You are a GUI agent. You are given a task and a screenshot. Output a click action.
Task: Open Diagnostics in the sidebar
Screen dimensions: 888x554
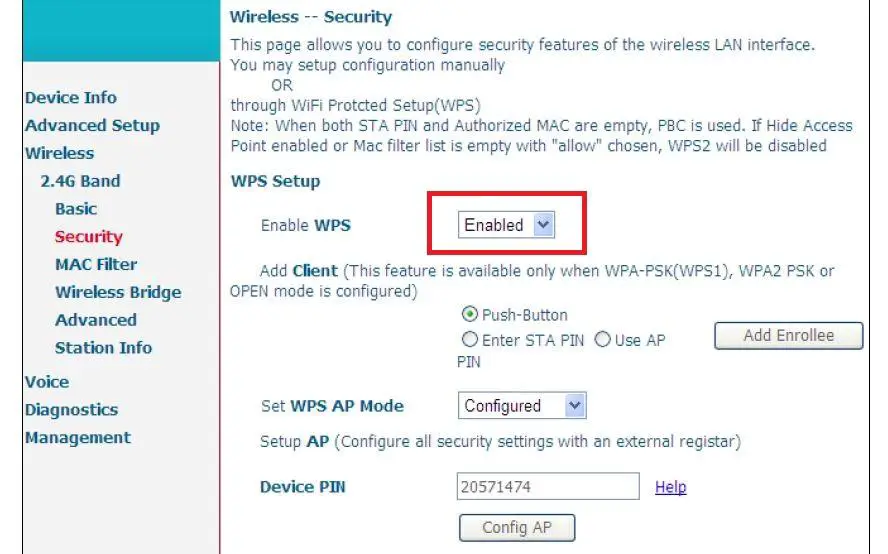pos(71,410)
